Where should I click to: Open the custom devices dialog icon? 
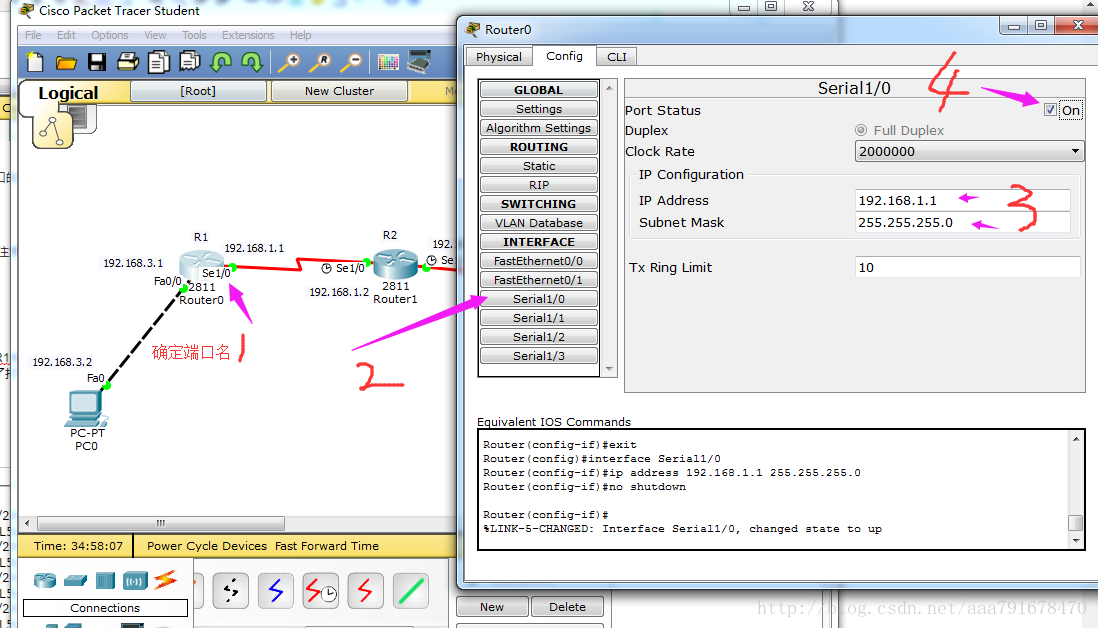(x=419, y=62)
